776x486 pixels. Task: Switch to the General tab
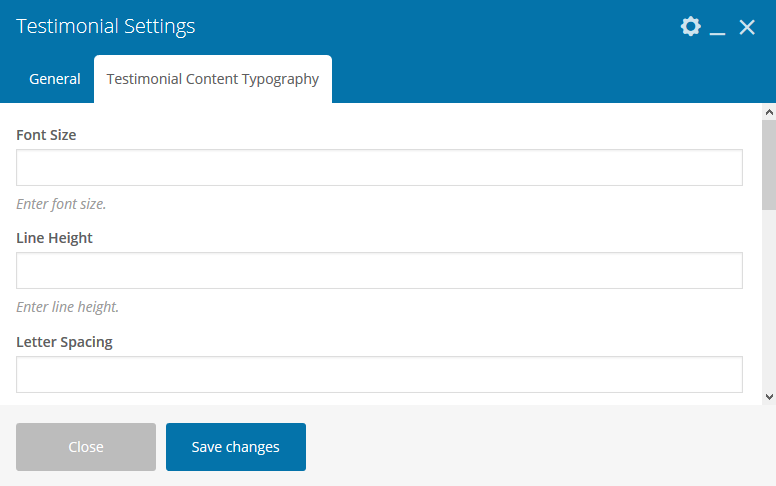pos(55,79)
